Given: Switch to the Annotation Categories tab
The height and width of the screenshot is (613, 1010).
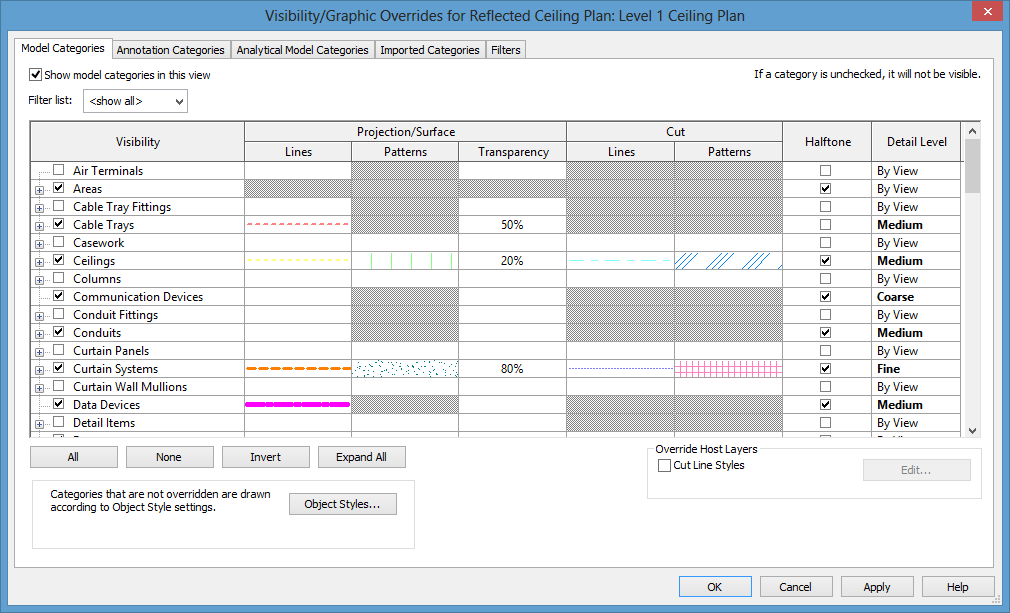Looking at the screenshot, I should pos(170,50).
